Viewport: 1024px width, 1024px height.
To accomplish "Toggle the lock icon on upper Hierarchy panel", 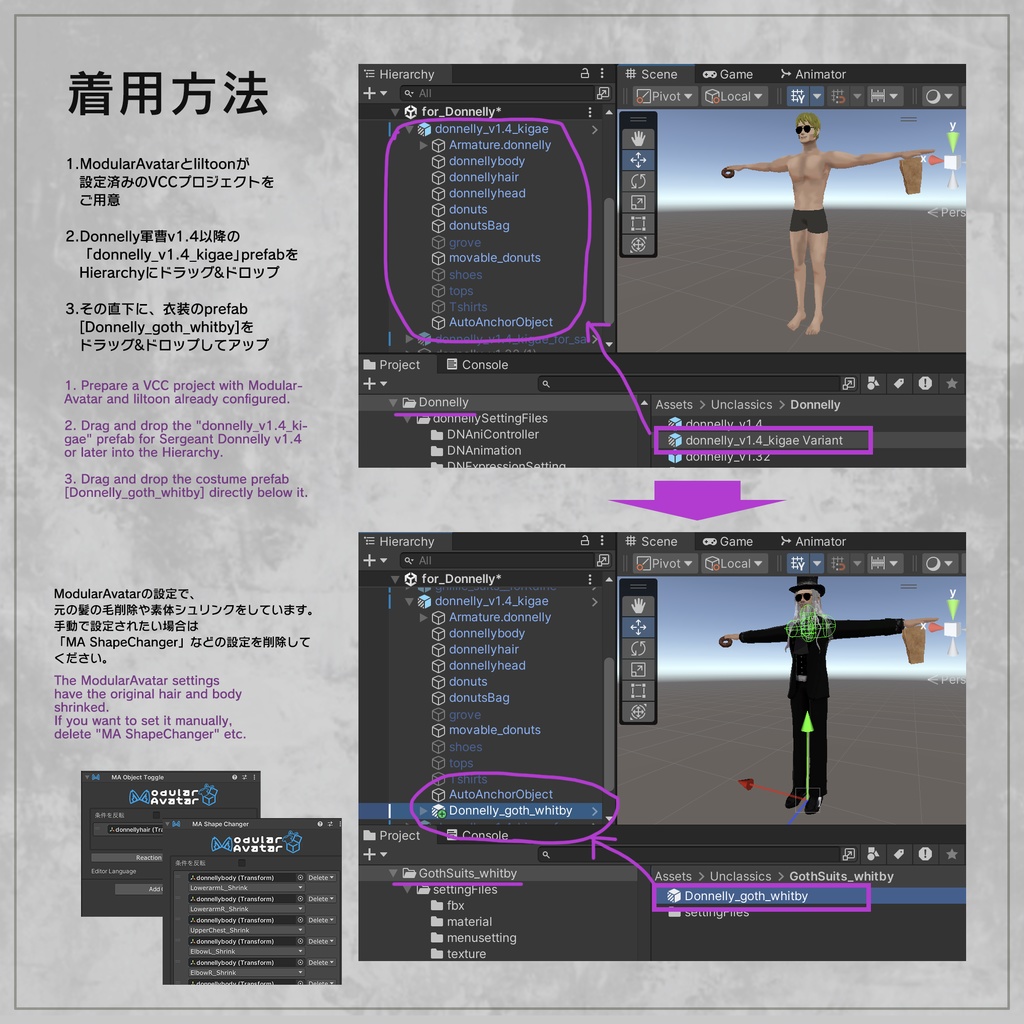I will pos(584,74).
